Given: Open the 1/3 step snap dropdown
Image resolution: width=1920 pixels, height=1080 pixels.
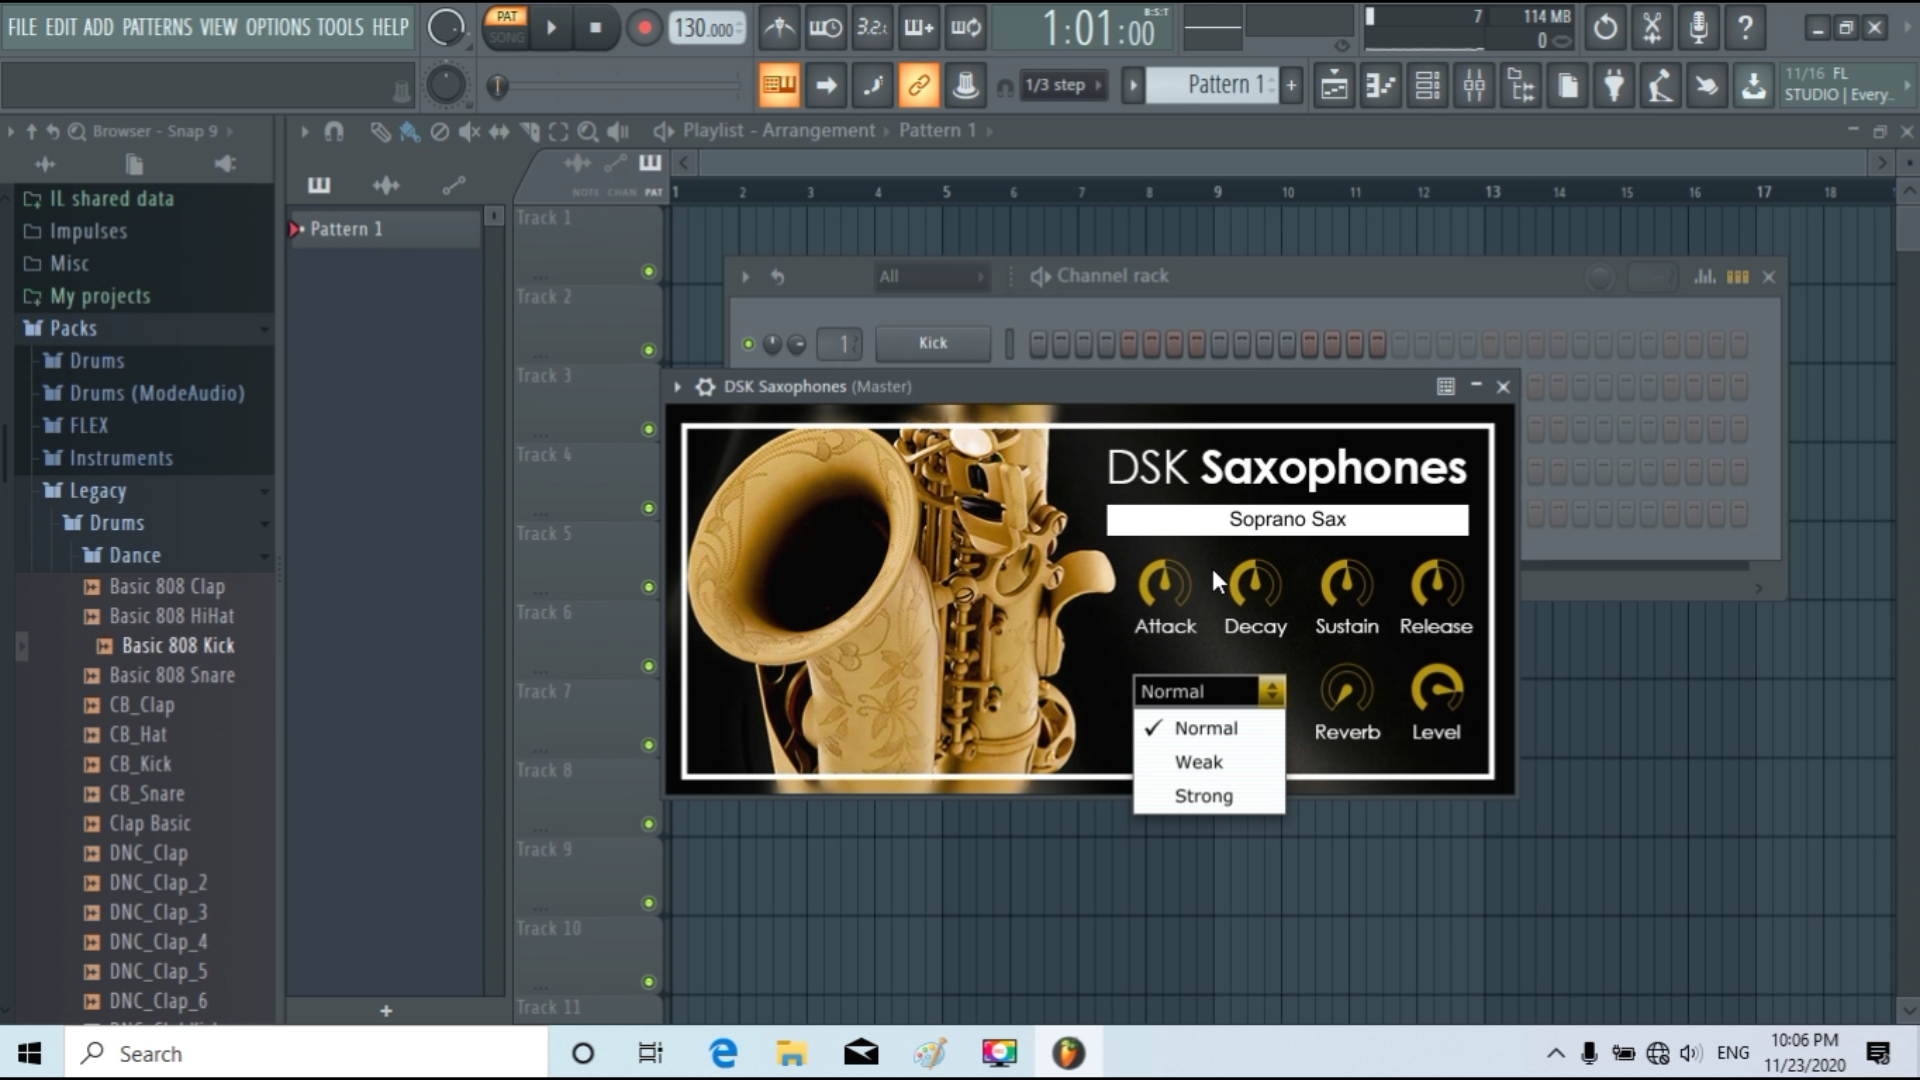Looking at the screenshot, I should 1064,86.
